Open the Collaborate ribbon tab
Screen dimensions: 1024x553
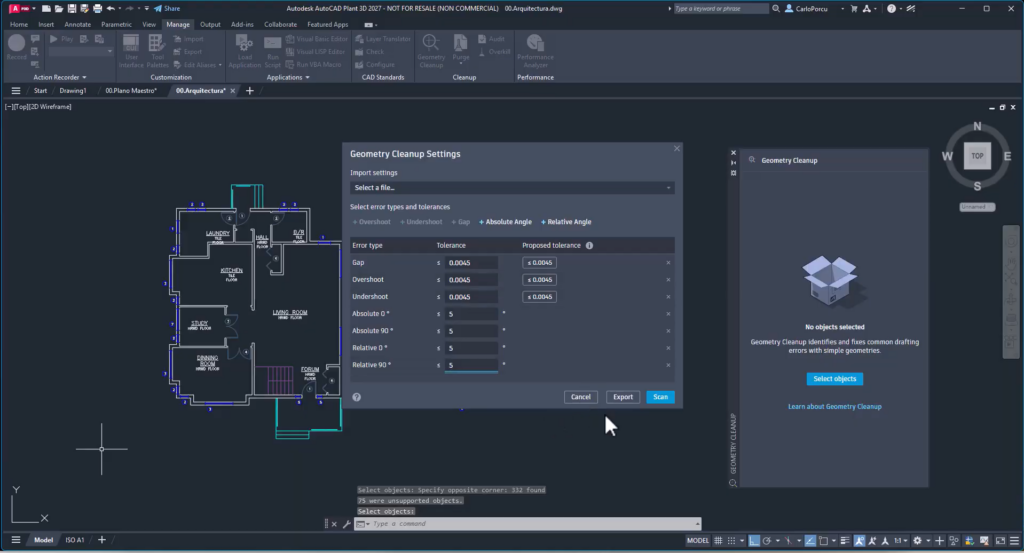point(280,25)
